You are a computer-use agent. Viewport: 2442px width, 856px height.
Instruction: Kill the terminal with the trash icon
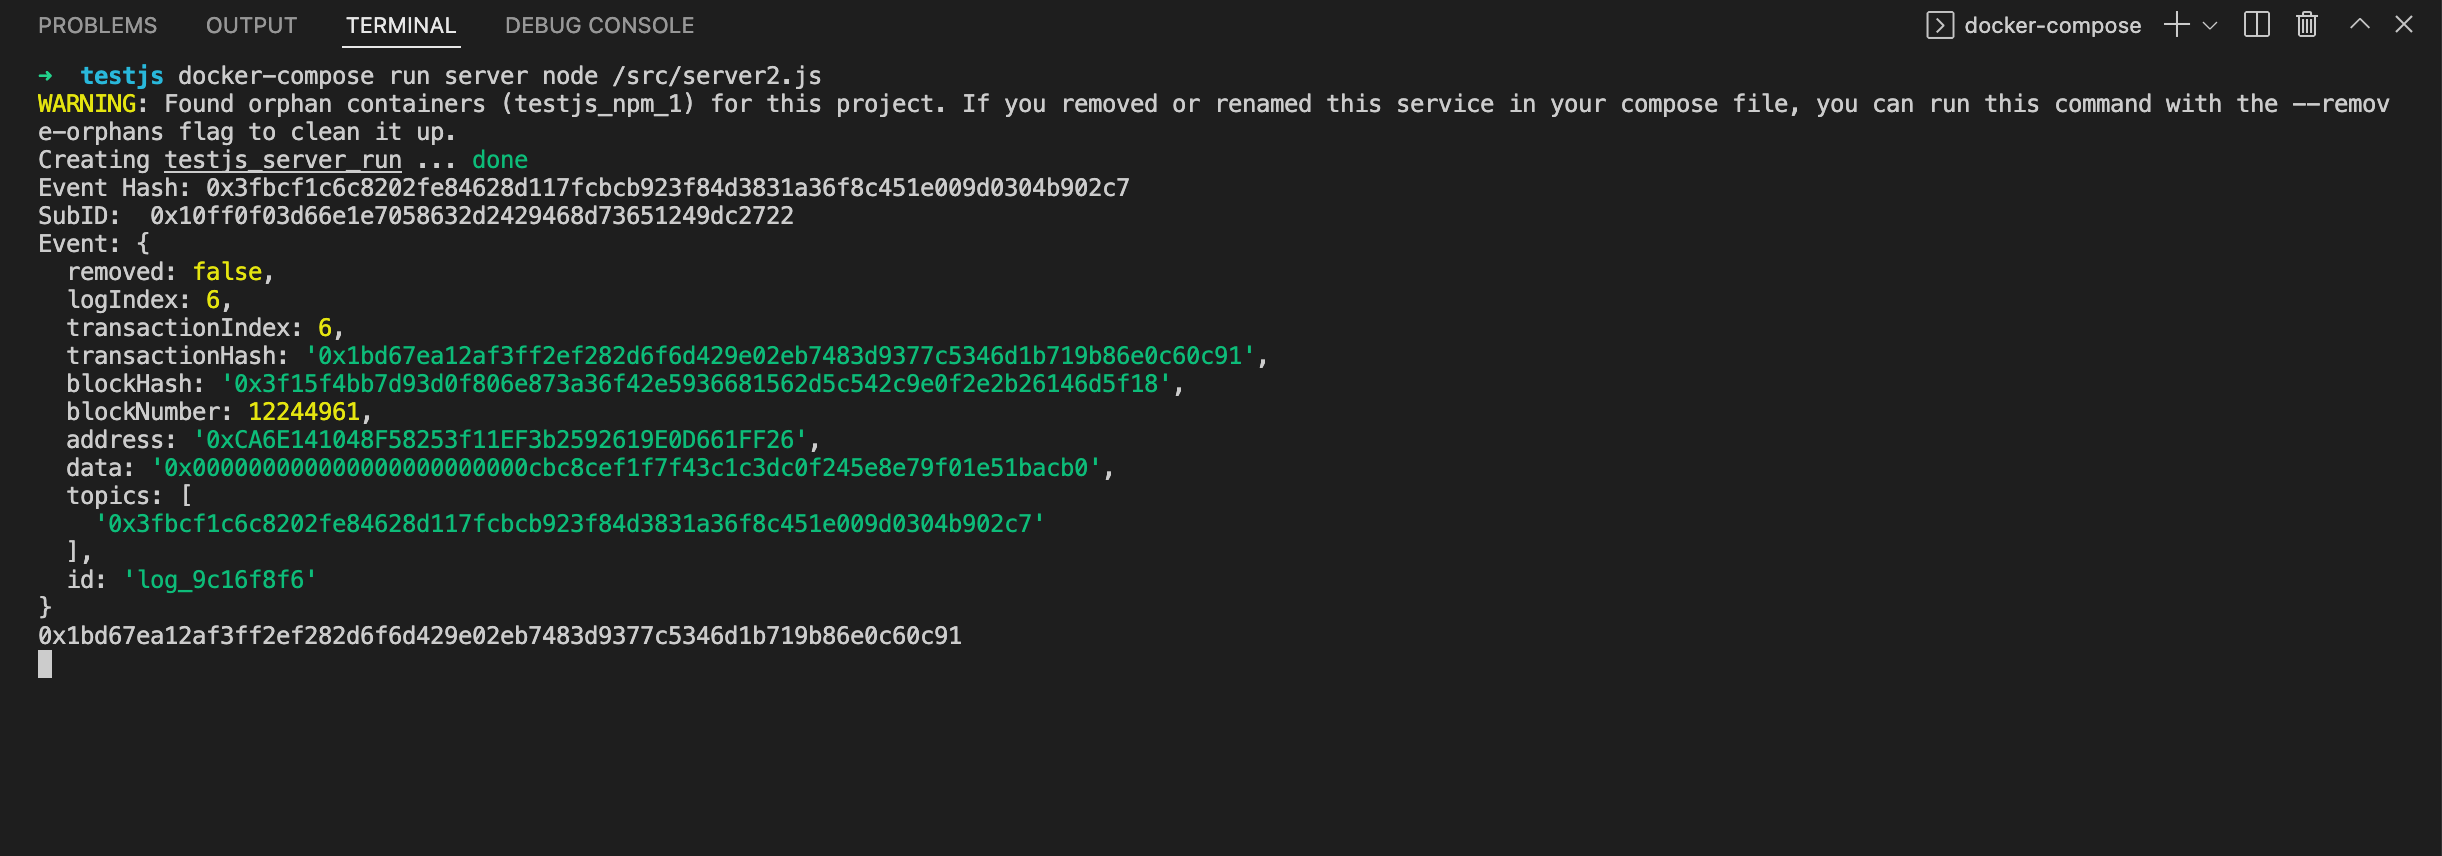tap(2305, 25)
